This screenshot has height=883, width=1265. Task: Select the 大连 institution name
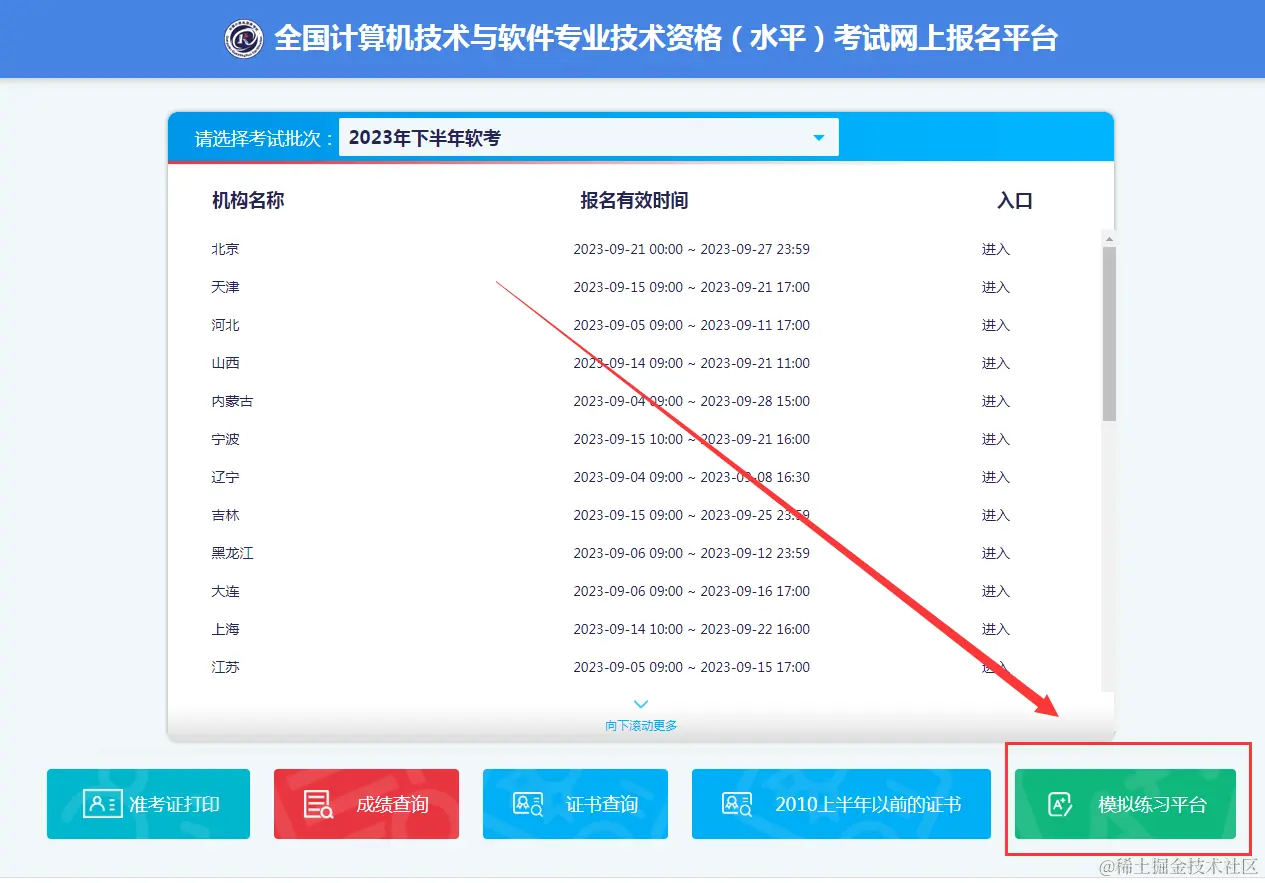pos(225,591)
